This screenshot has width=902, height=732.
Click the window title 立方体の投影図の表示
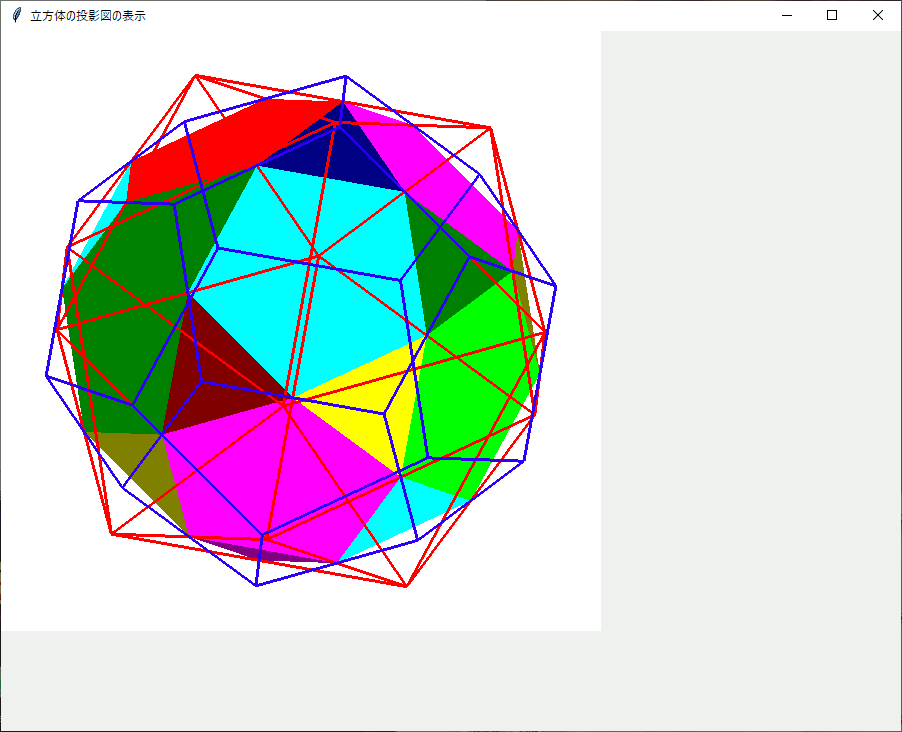(x=88, y=16)
